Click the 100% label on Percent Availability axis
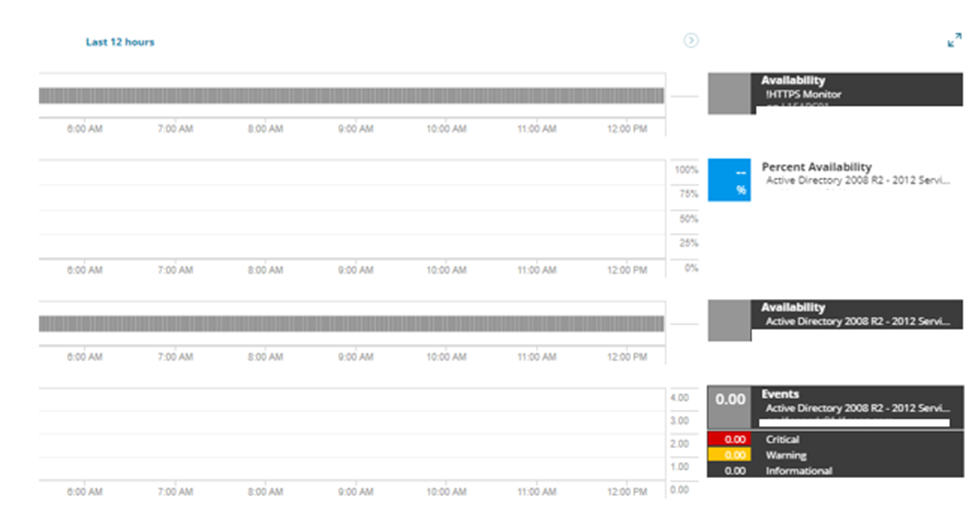 point(686,170)
